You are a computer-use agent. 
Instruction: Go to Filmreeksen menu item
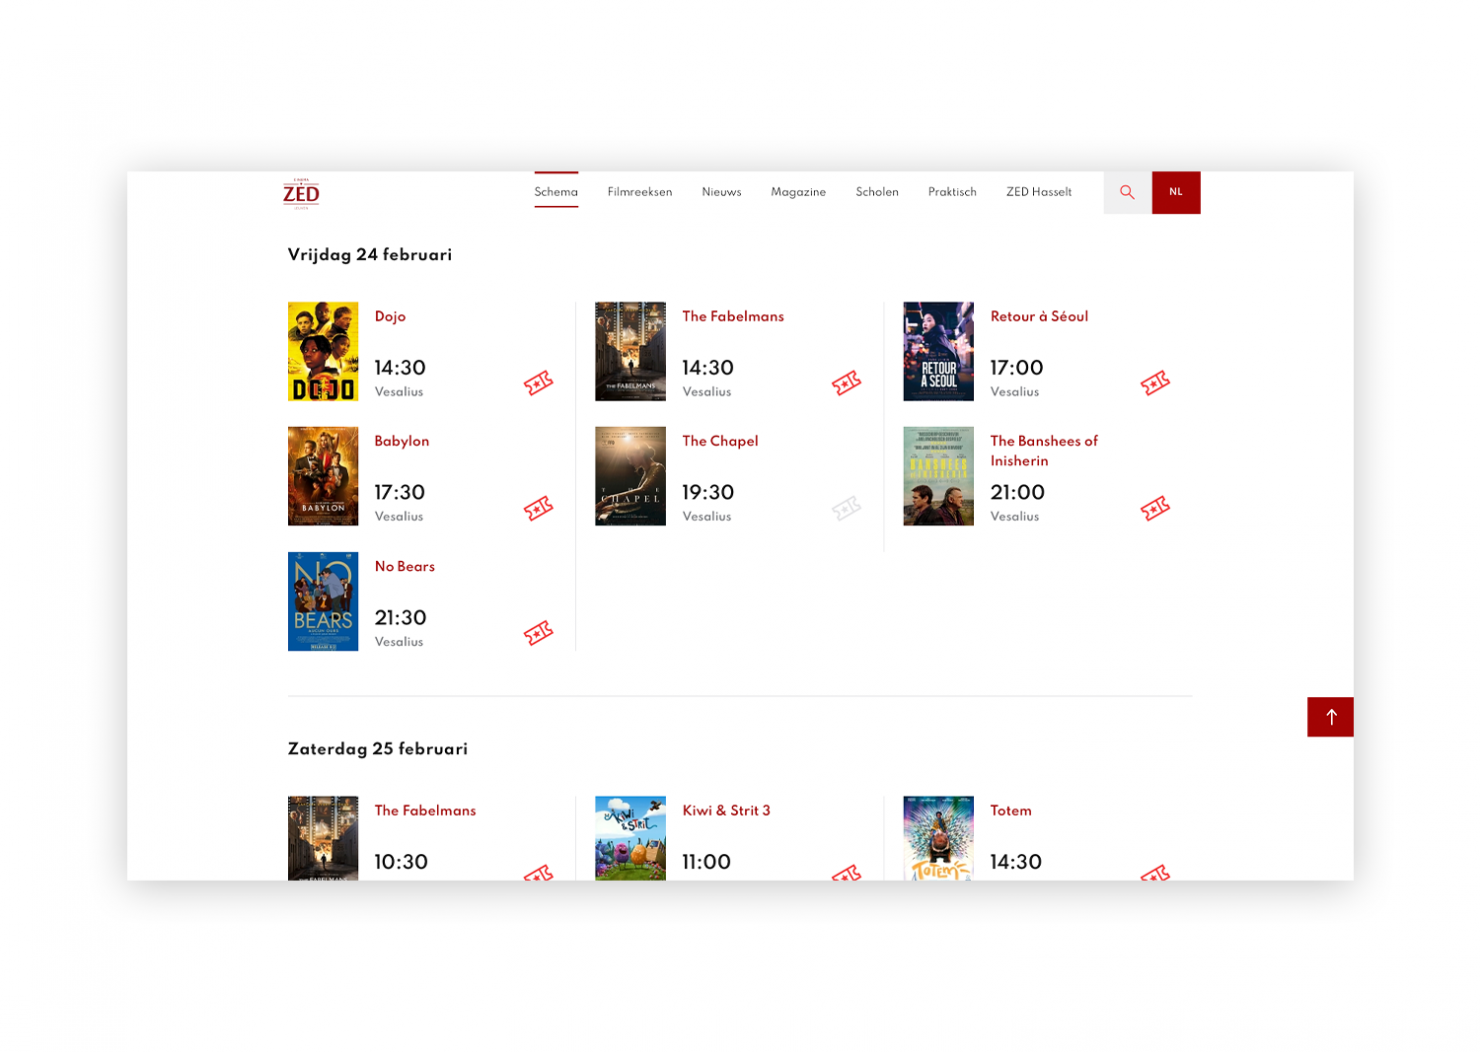pyautogui.click(x=640, y=192)
